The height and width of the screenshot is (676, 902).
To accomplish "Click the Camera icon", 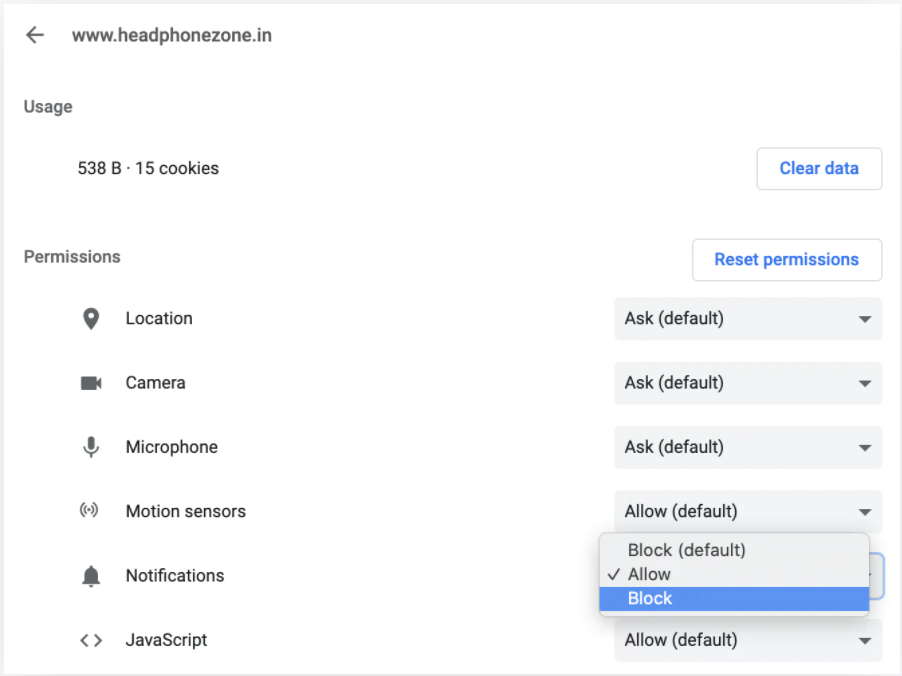I will 91,383.
